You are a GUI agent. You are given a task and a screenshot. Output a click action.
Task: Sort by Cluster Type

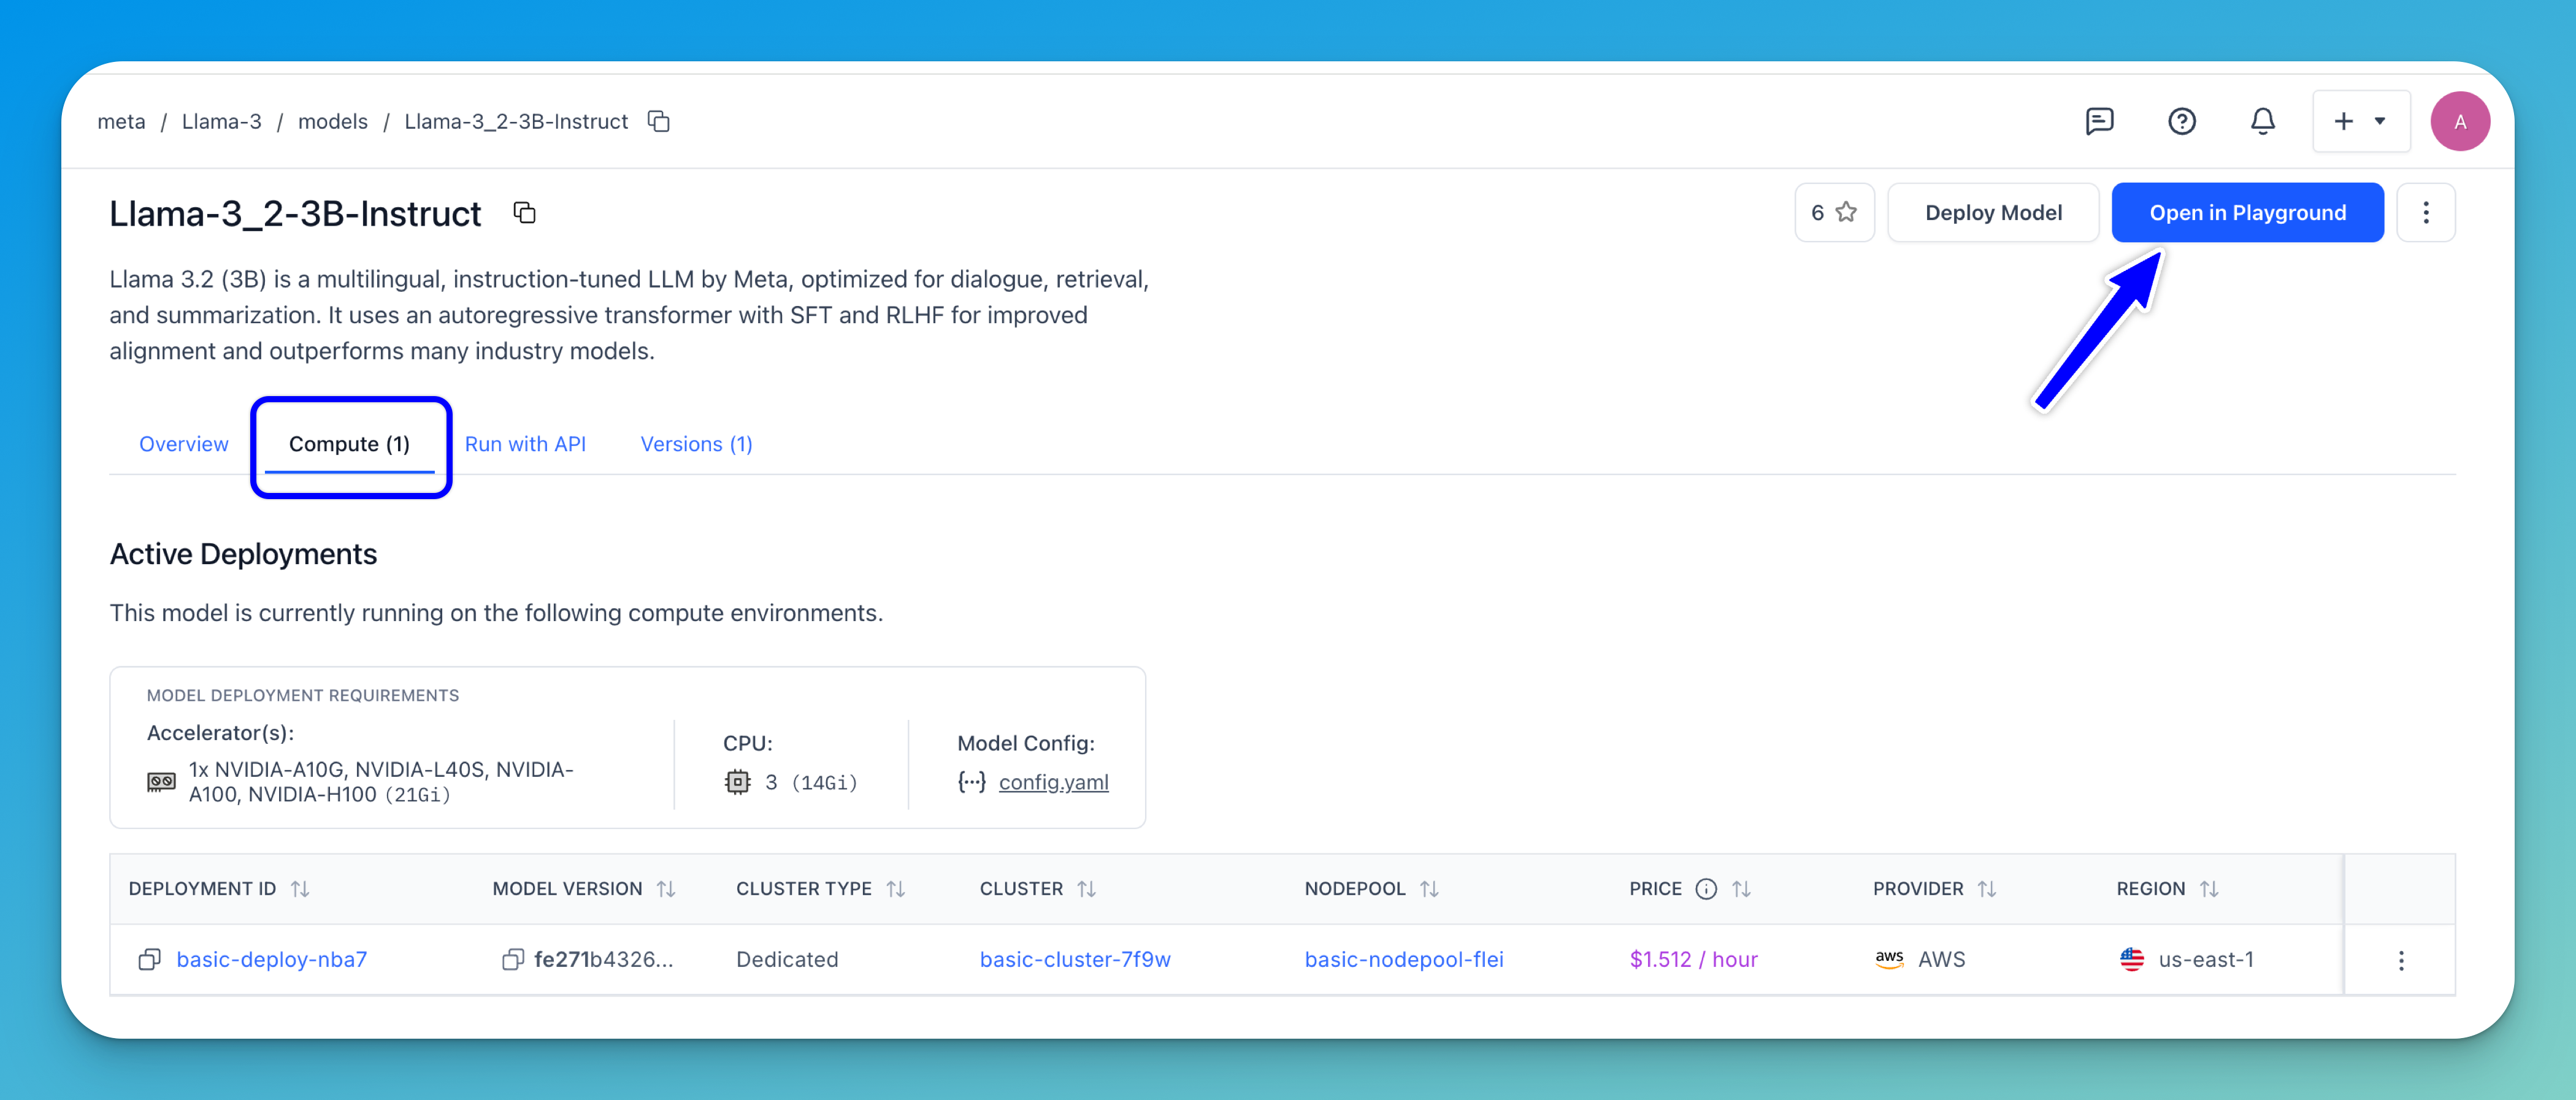[896, 889]
